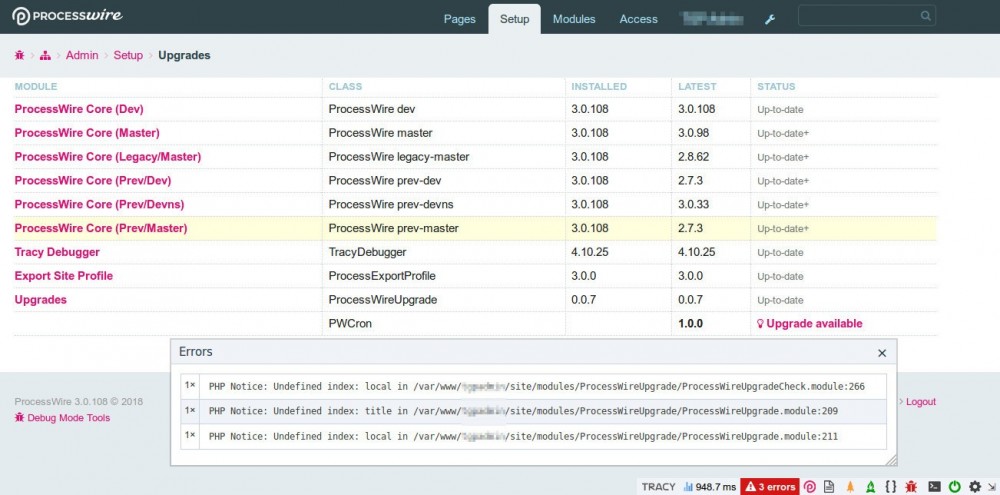This screenshot has height=495, width=1000.
Task: Click the wrench tools icon in top nav
Action: [x=770, y=19]
